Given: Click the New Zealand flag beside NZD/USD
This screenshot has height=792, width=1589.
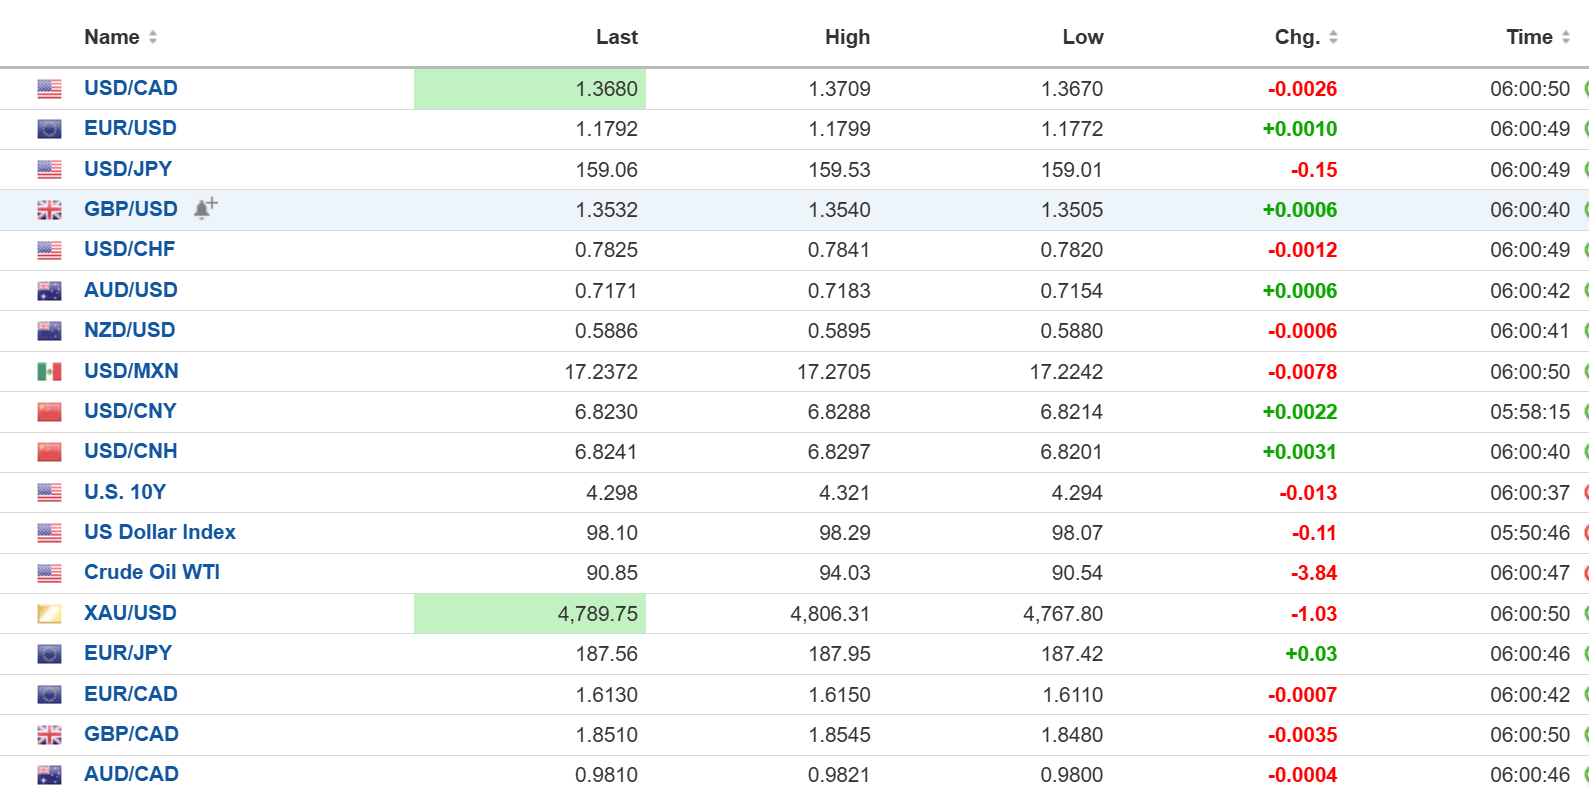Looking at the screenshot, I should point(49,331).
